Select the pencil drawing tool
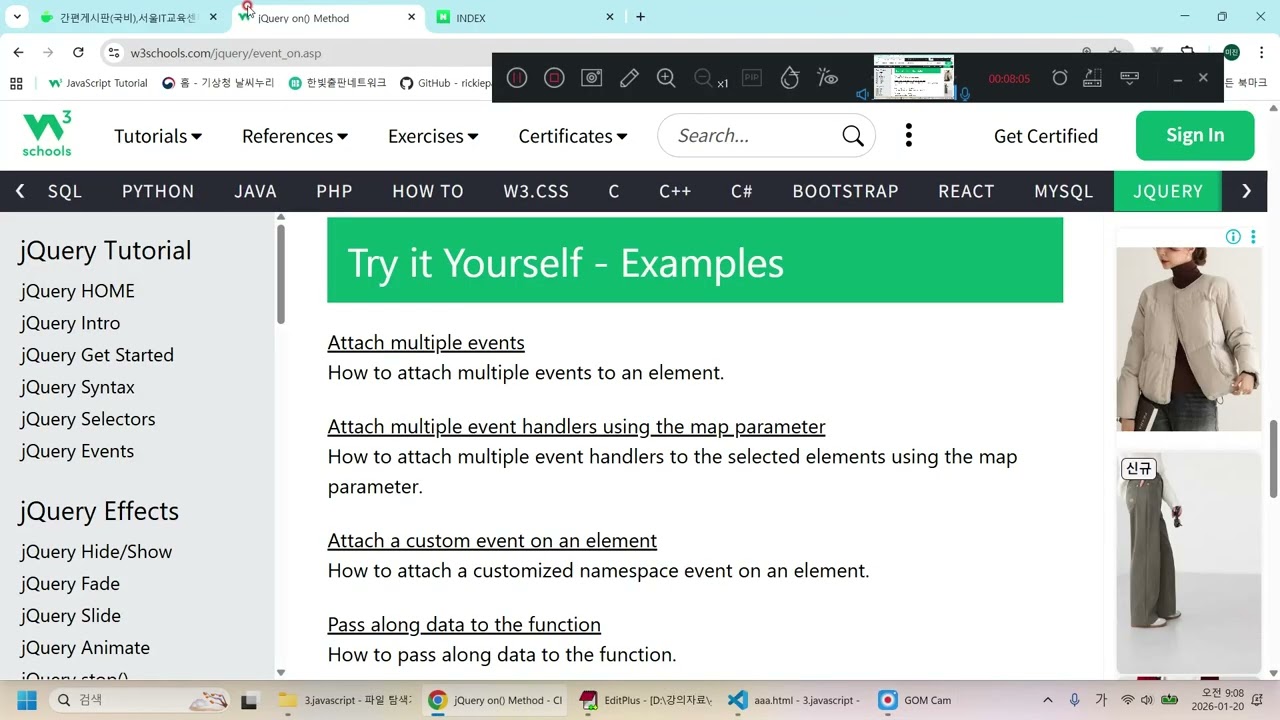1280x720 pixels. pyautogui.click(x=629, y=78)
